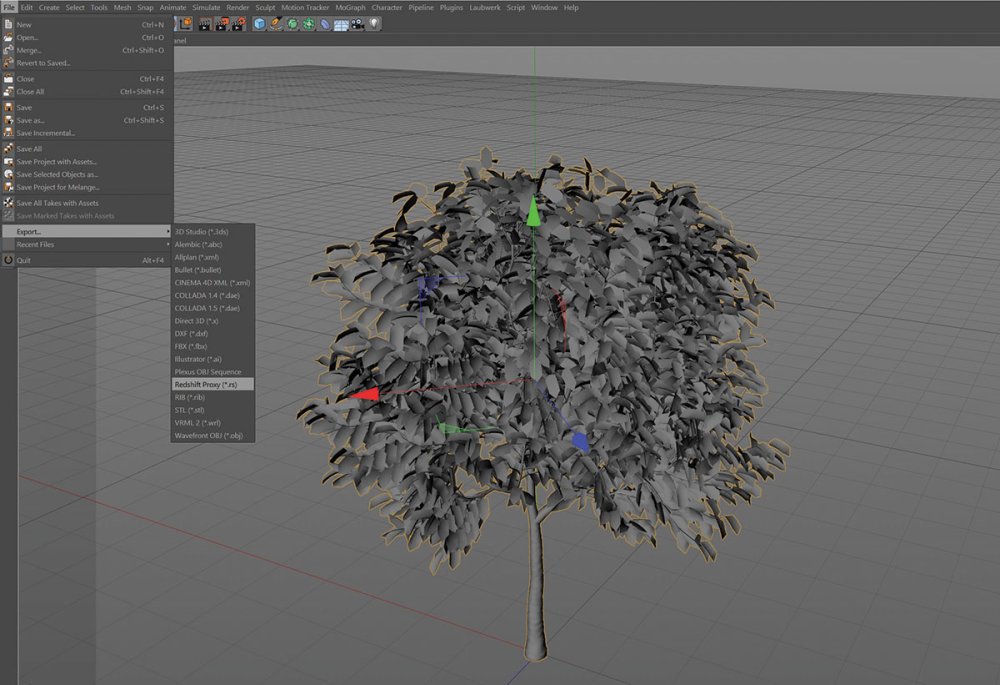The height and width of the screenshot is (685, 1000).
Task: Export as Redshift Proxy (*.rs)
Action: click(213, 385)
